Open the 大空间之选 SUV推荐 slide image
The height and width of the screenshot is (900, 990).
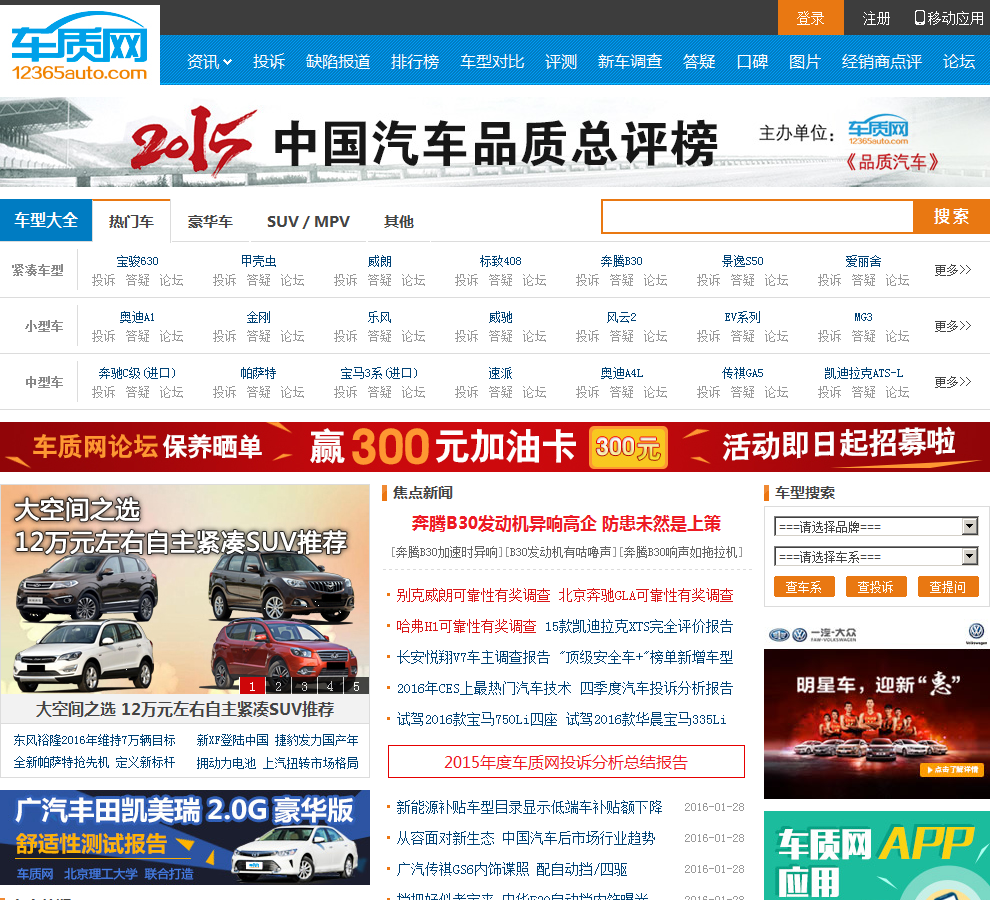tap(185, 589)
